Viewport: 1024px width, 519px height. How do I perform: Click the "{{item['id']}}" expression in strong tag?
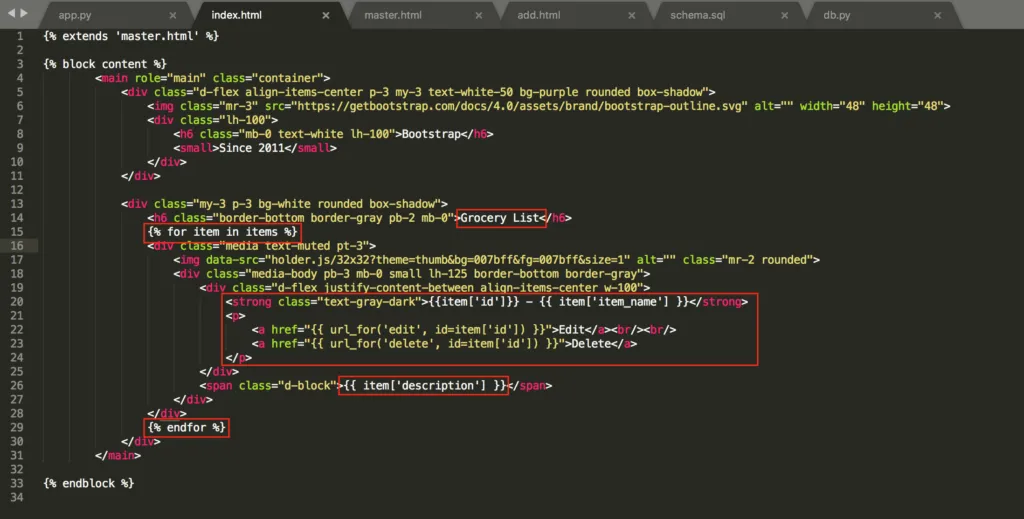(473, 302)
